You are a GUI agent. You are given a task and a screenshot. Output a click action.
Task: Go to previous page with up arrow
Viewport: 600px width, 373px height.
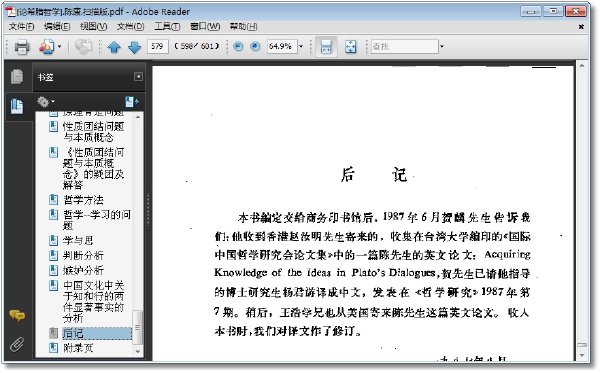click(114, 47)
